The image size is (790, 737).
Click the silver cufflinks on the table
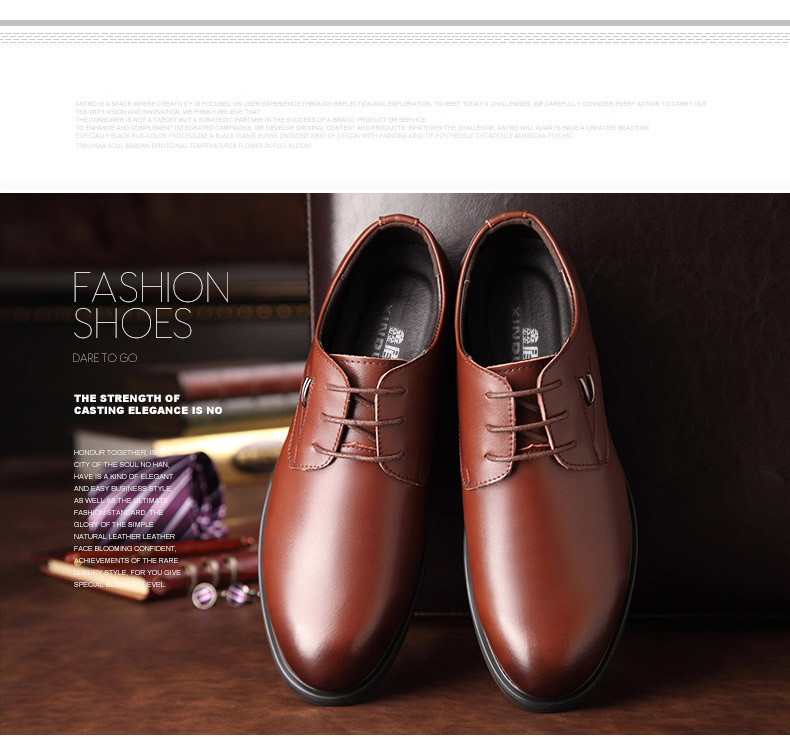pos(220,595)
